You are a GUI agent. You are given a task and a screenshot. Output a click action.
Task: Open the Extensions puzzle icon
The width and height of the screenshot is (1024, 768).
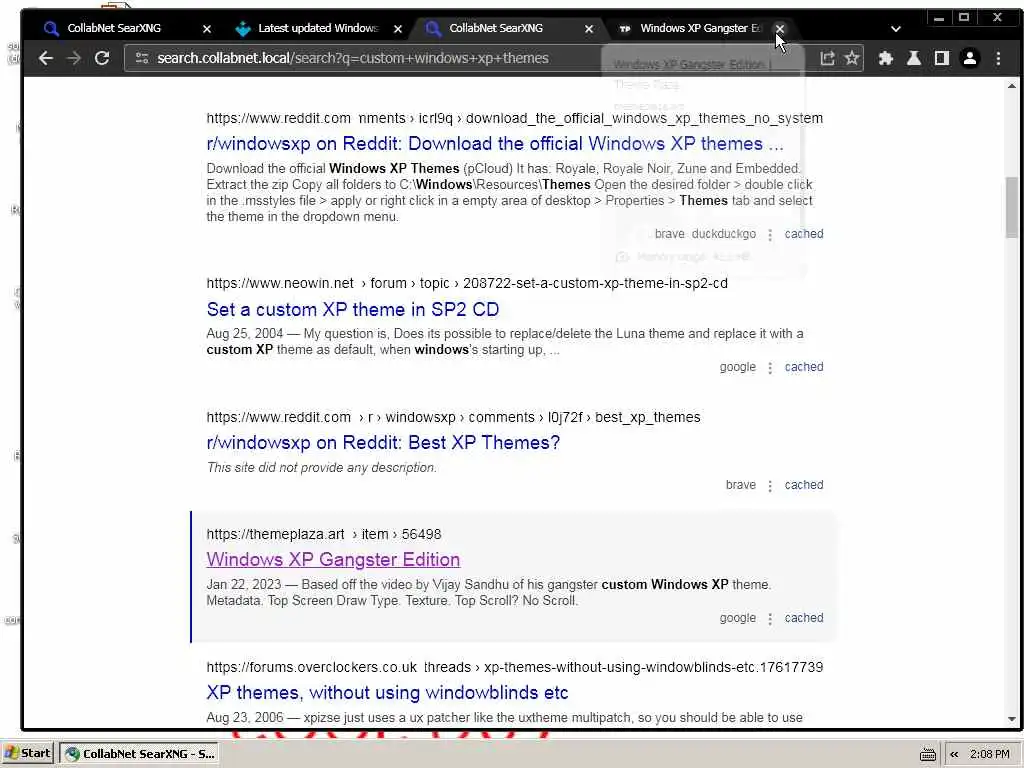886,58
